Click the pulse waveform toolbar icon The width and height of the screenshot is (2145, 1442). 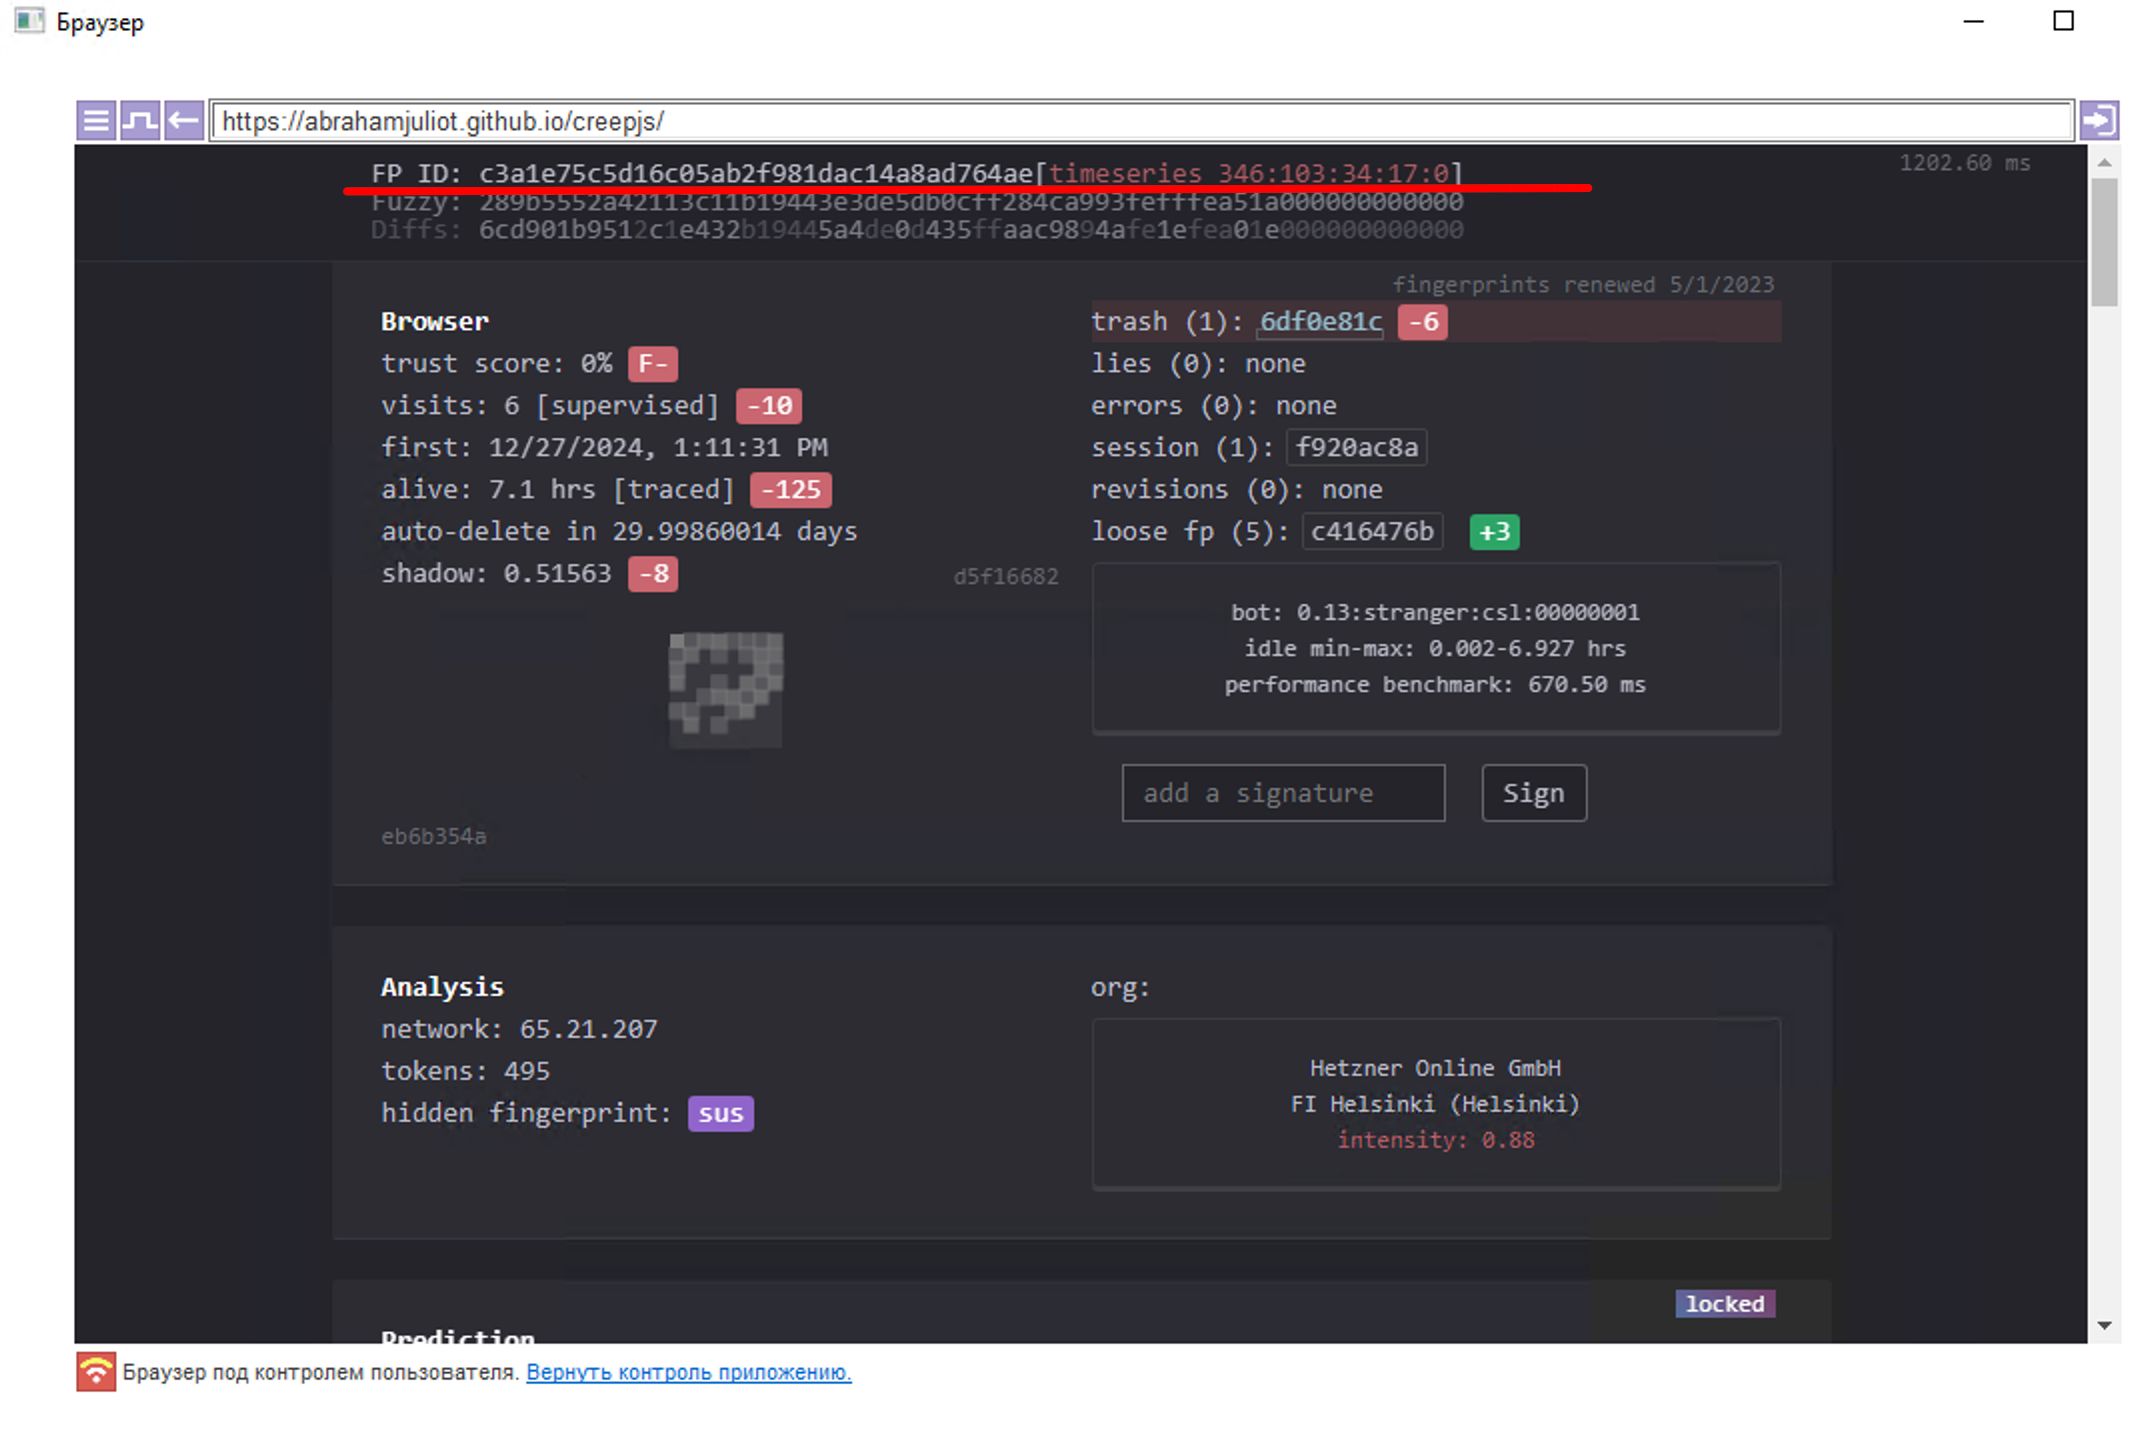tap(140, 121)
